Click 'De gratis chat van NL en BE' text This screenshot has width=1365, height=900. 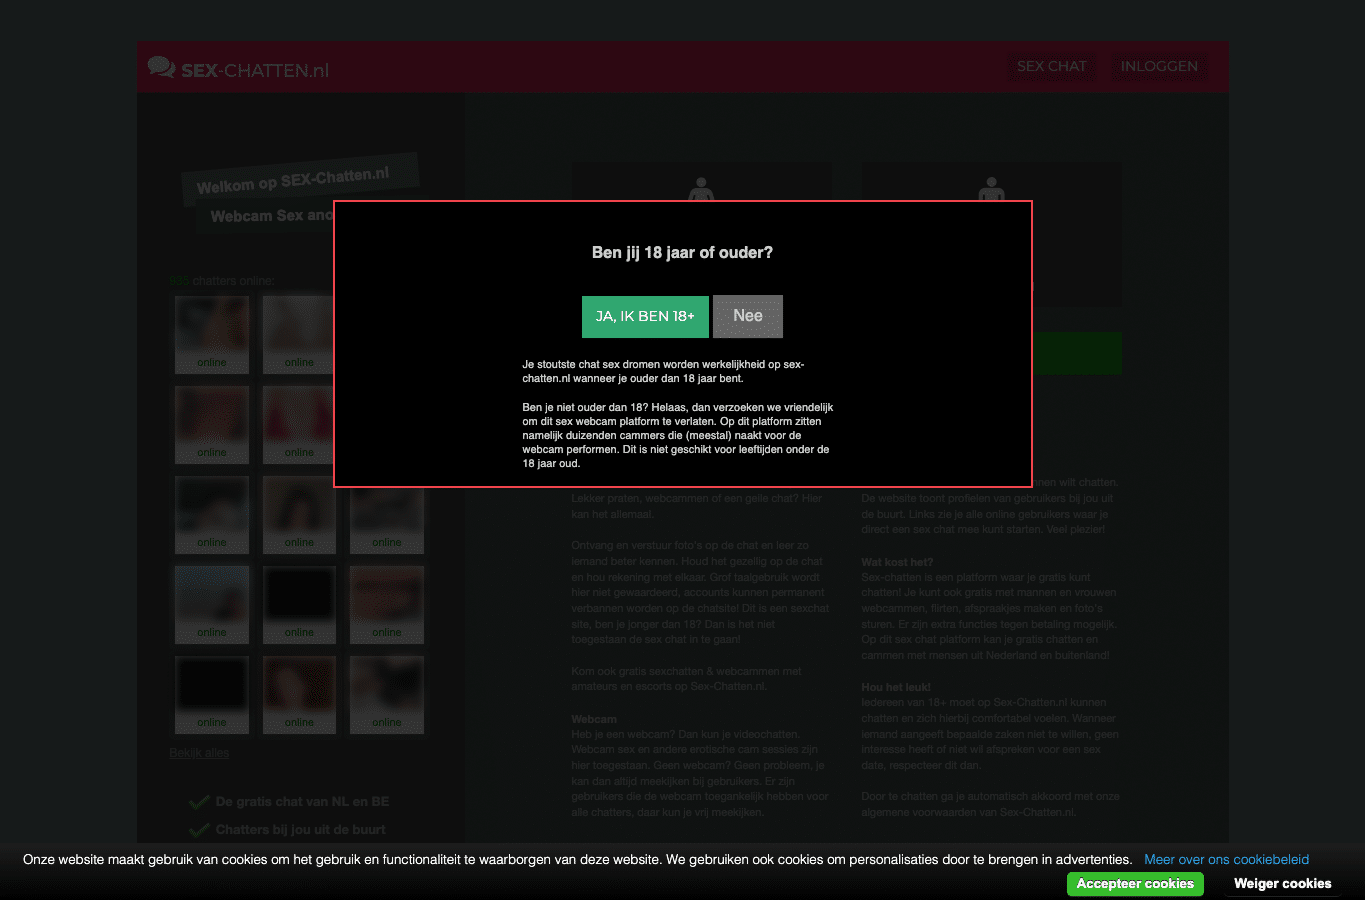(x=302, y=802)
